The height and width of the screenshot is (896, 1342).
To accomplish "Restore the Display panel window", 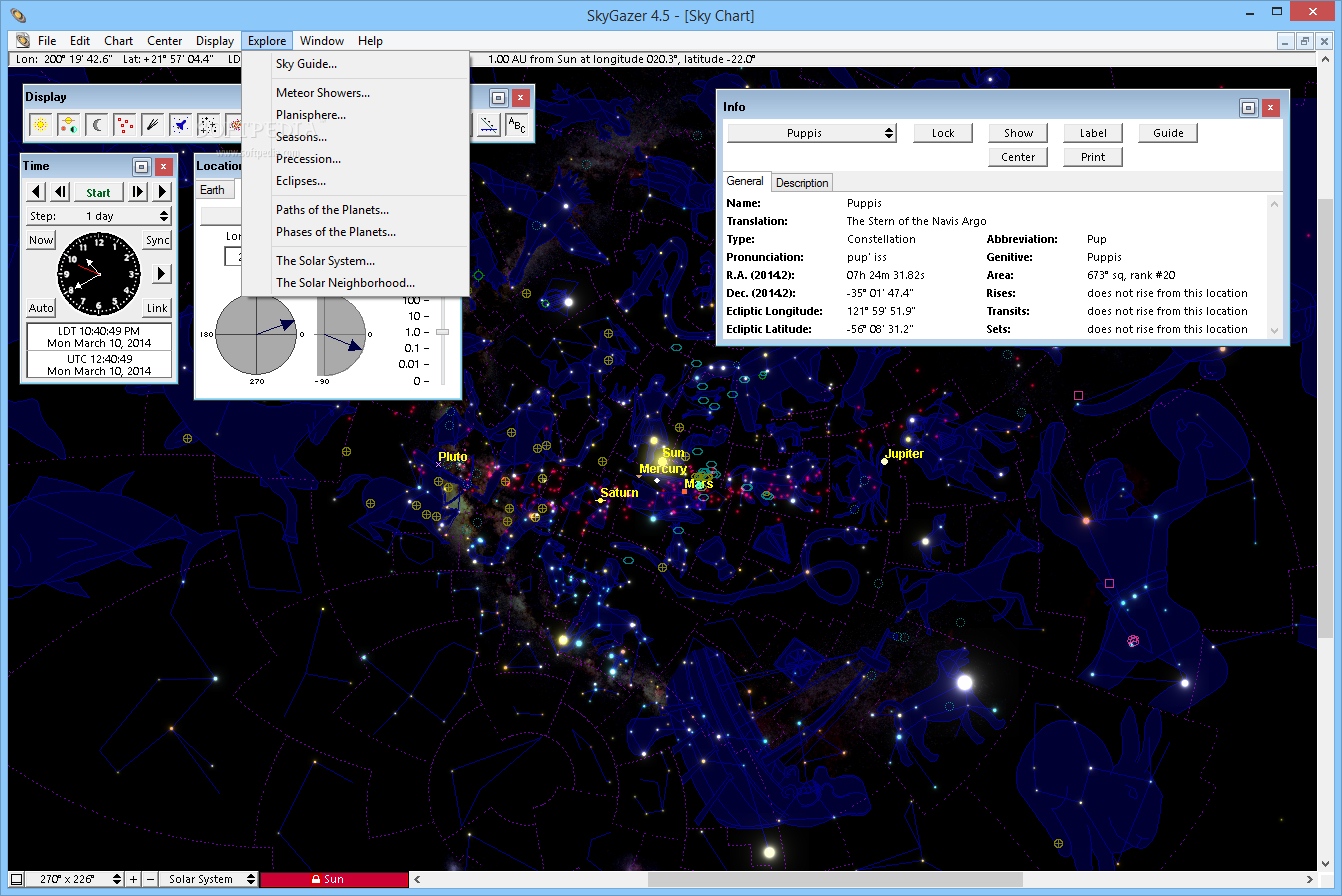I will tap(498, 97).
